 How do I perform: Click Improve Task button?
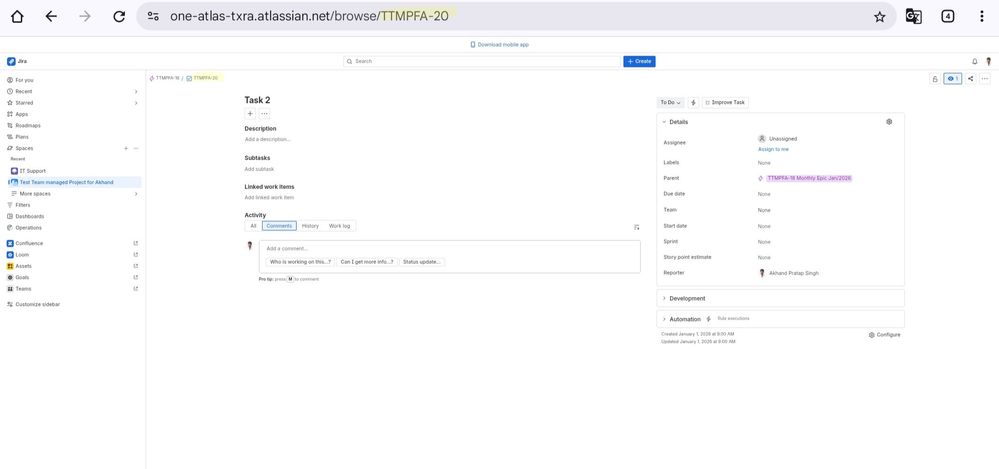[725, 102]
